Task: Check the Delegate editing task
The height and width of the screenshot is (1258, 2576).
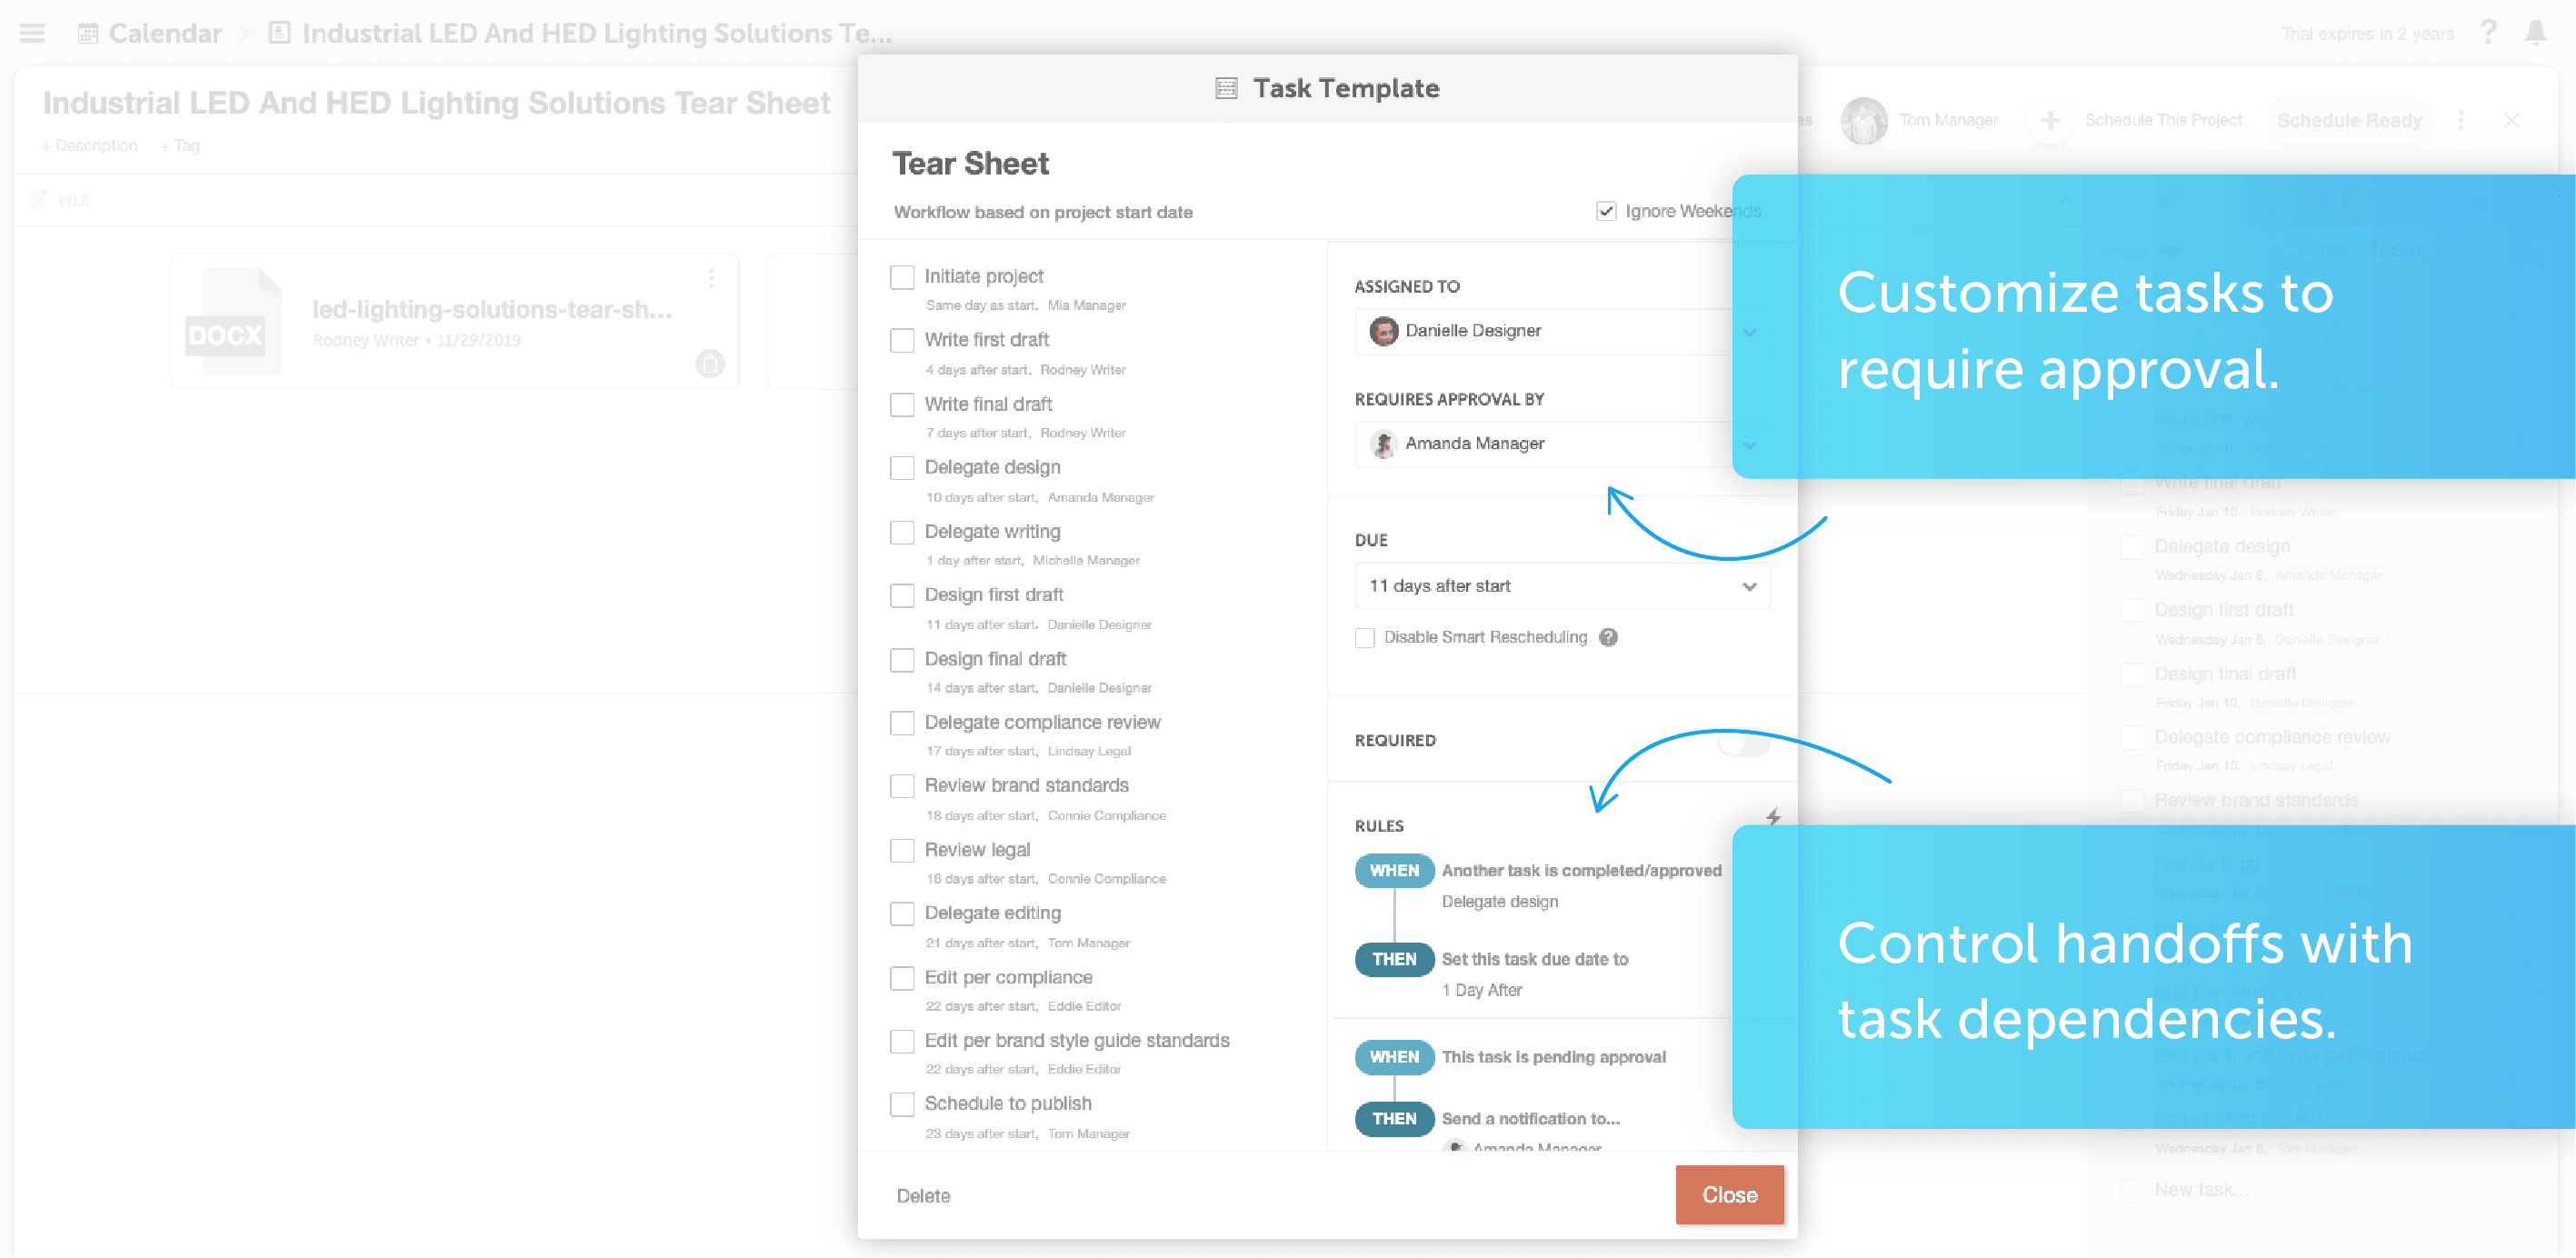Action: (x=902, y=913)
